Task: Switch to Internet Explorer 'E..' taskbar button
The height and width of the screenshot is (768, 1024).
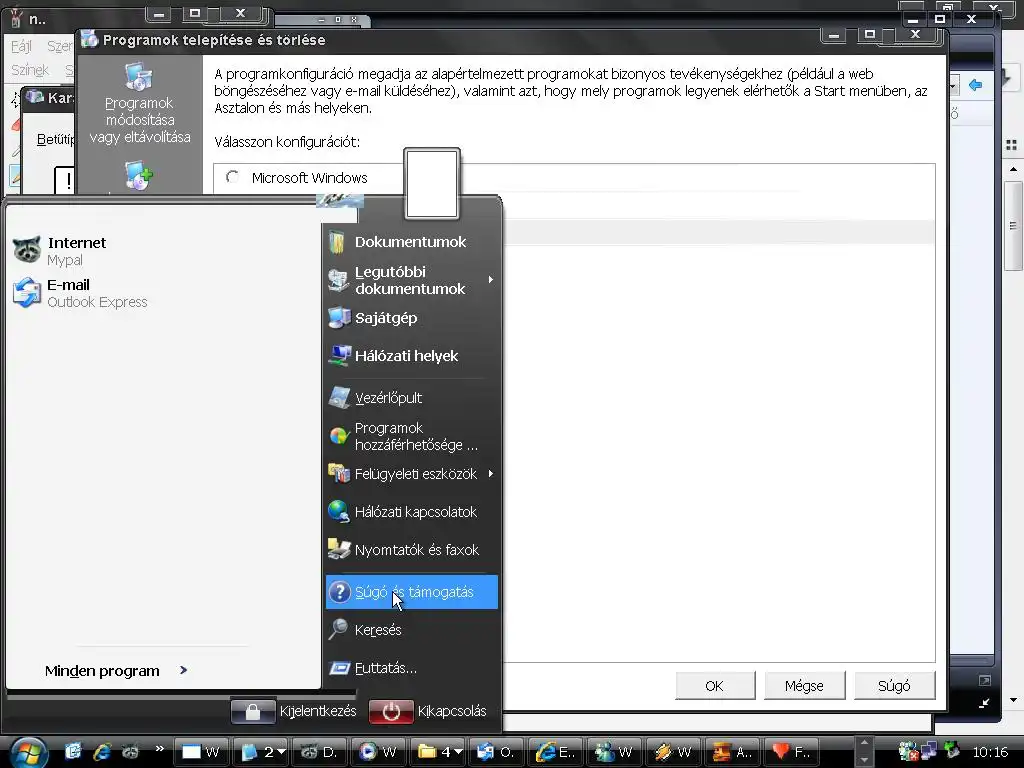Action: point(556,752)
